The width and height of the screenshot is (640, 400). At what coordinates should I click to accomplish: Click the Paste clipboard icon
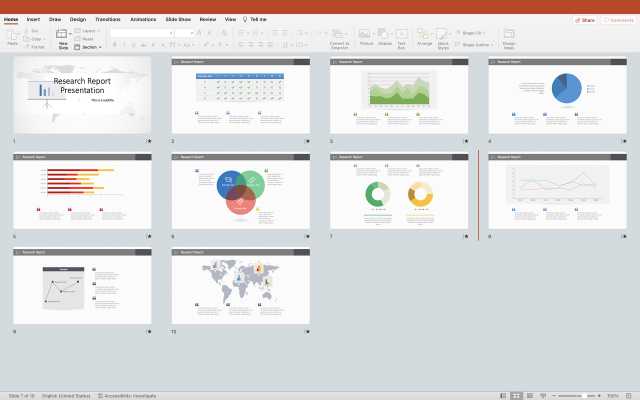pos(12,35)
